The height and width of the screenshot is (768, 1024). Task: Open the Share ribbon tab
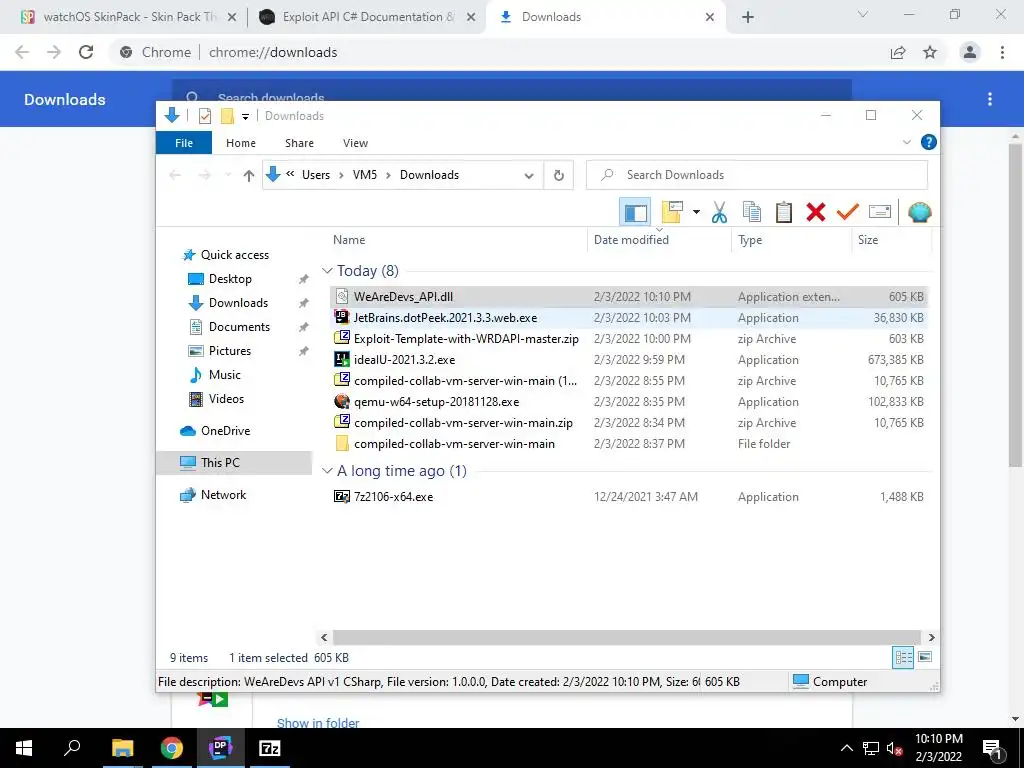299,142
